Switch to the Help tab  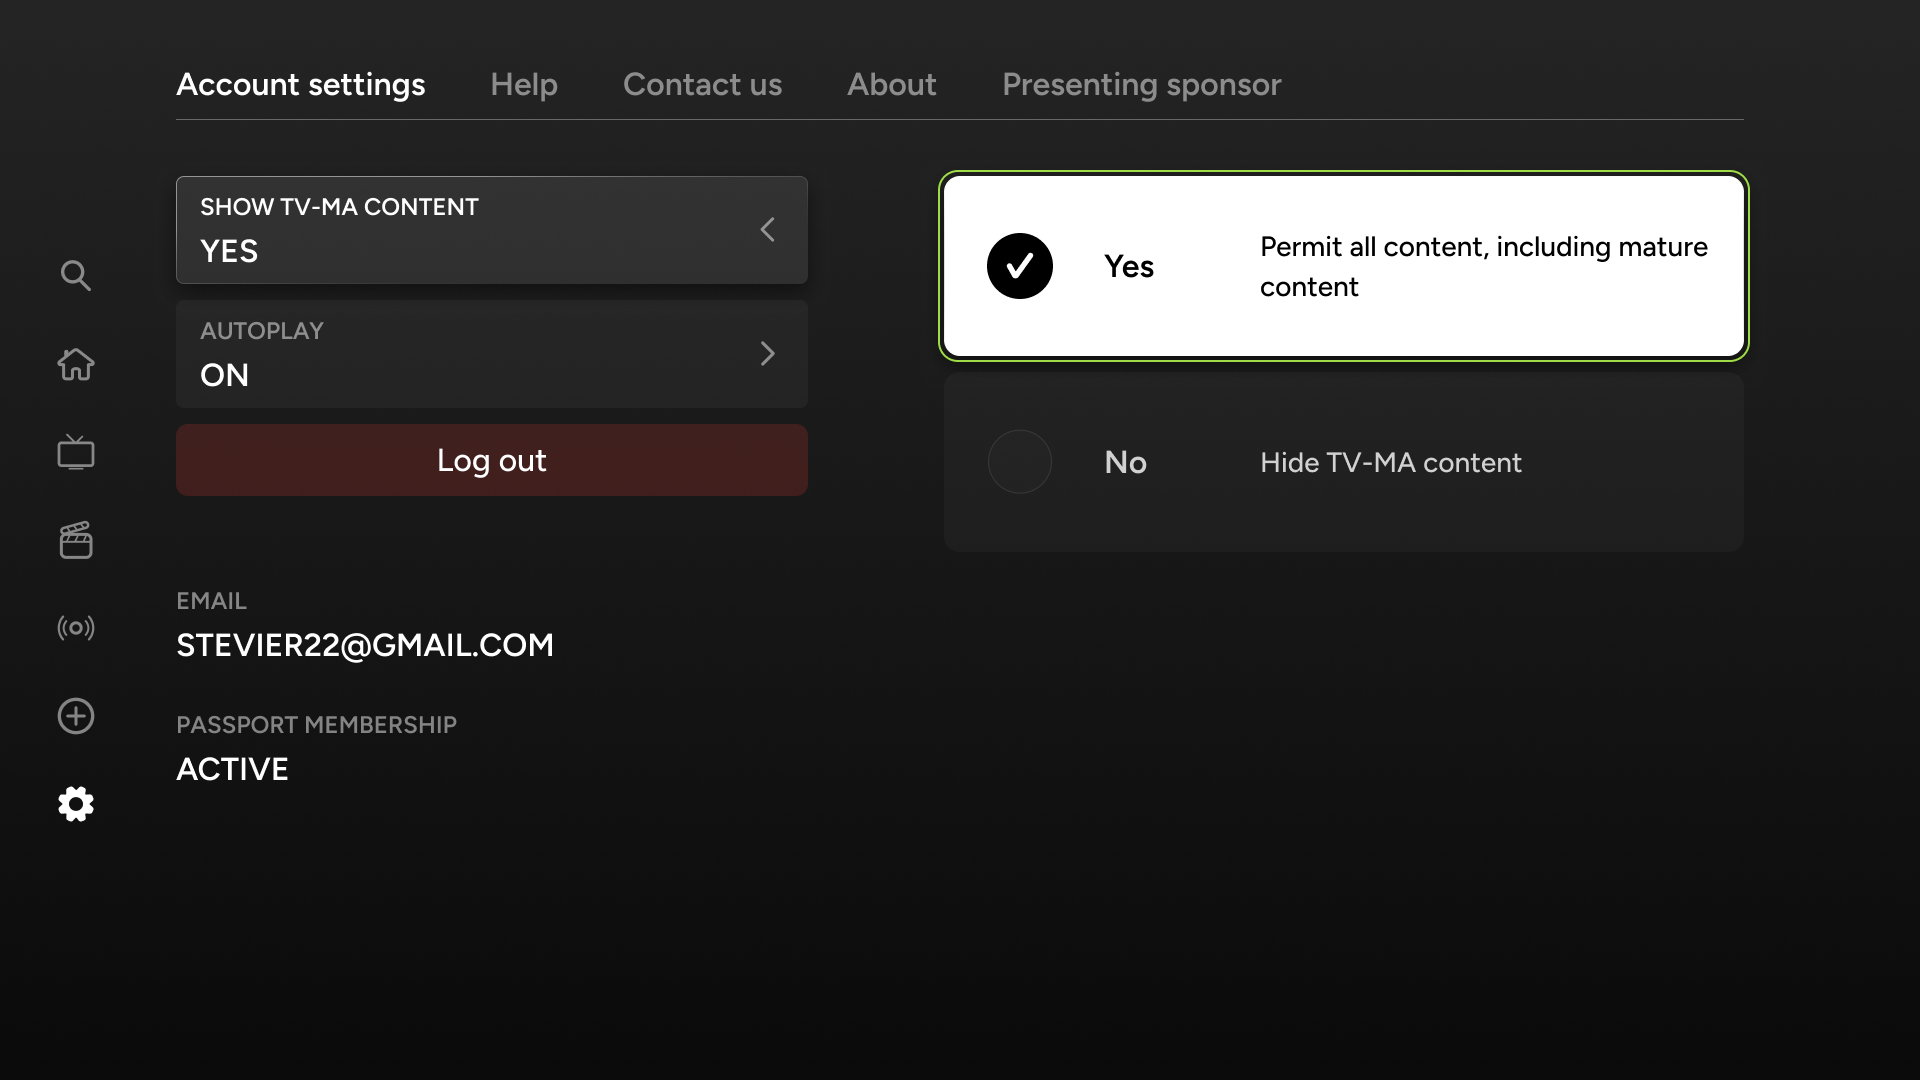tap(524, 85)
